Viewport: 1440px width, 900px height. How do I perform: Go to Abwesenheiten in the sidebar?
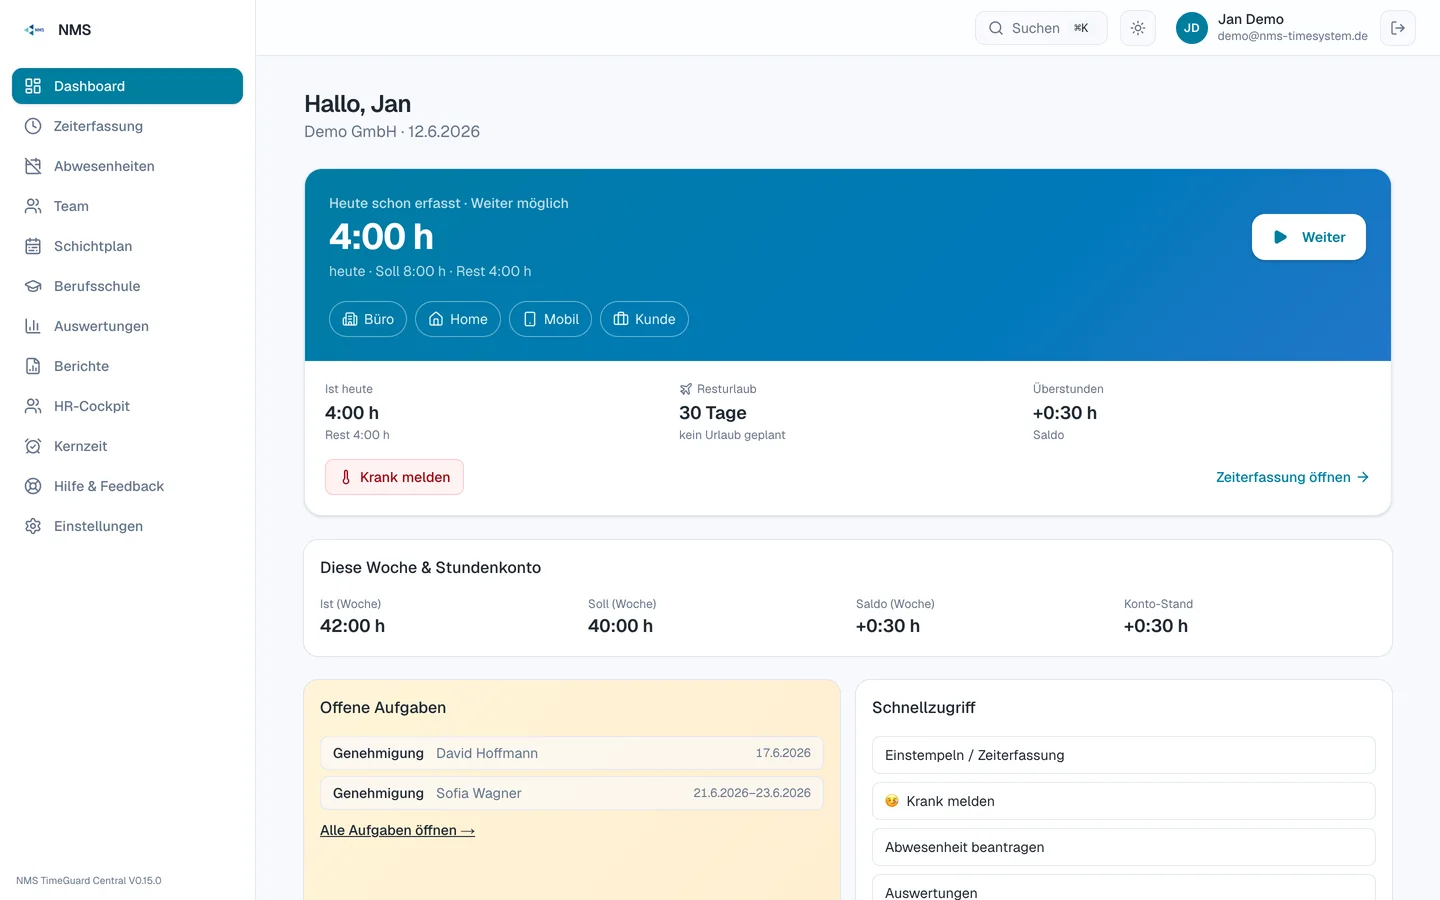click(127, 166)
